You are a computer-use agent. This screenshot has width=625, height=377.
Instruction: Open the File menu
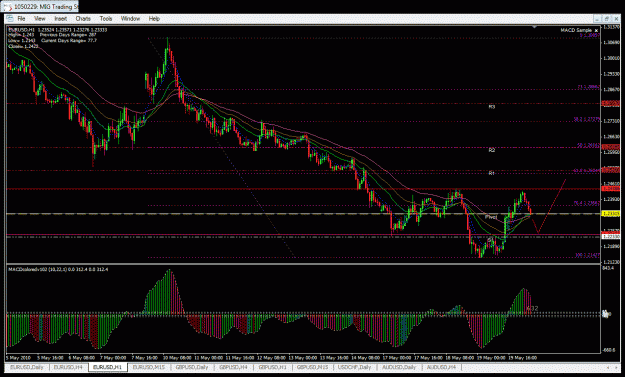point(21,19)
